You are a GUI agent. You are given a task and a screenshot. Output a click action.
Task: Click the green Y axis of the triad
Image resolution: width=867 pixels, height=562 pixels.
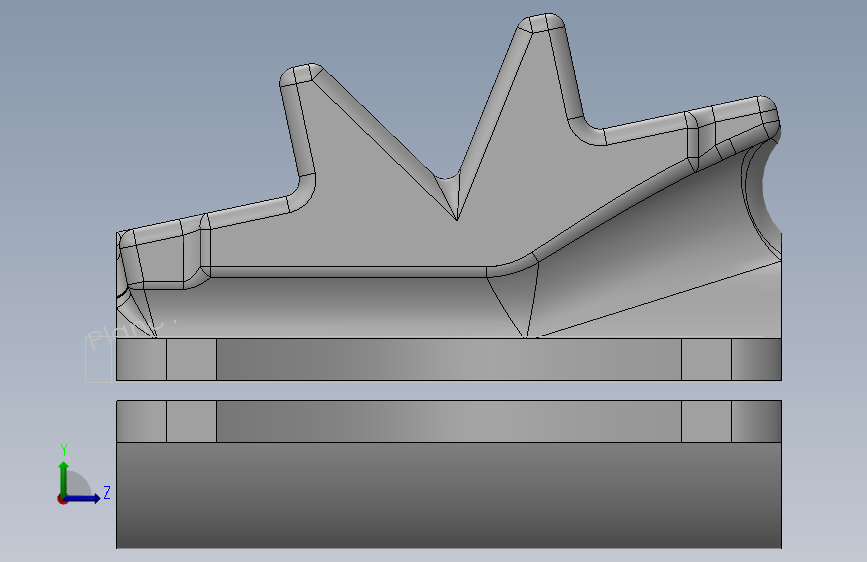click(x=64, y=478)
